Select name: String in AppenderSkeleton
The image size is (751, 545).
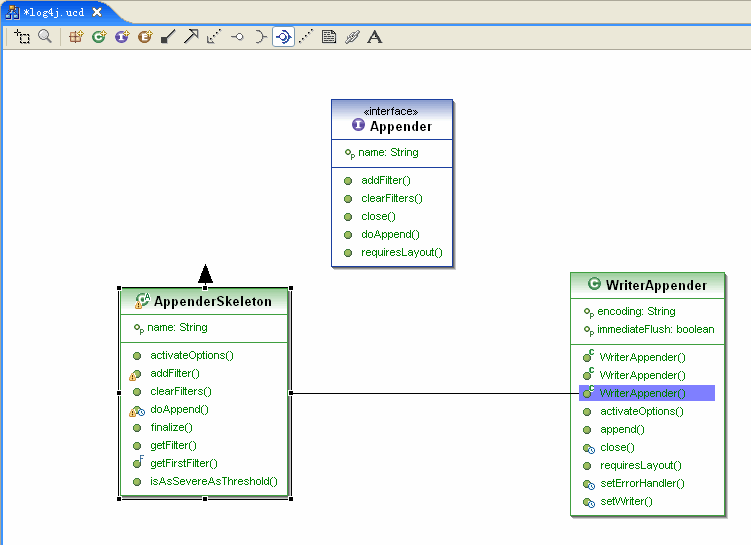pyautogui.click(x=177, y=328)
